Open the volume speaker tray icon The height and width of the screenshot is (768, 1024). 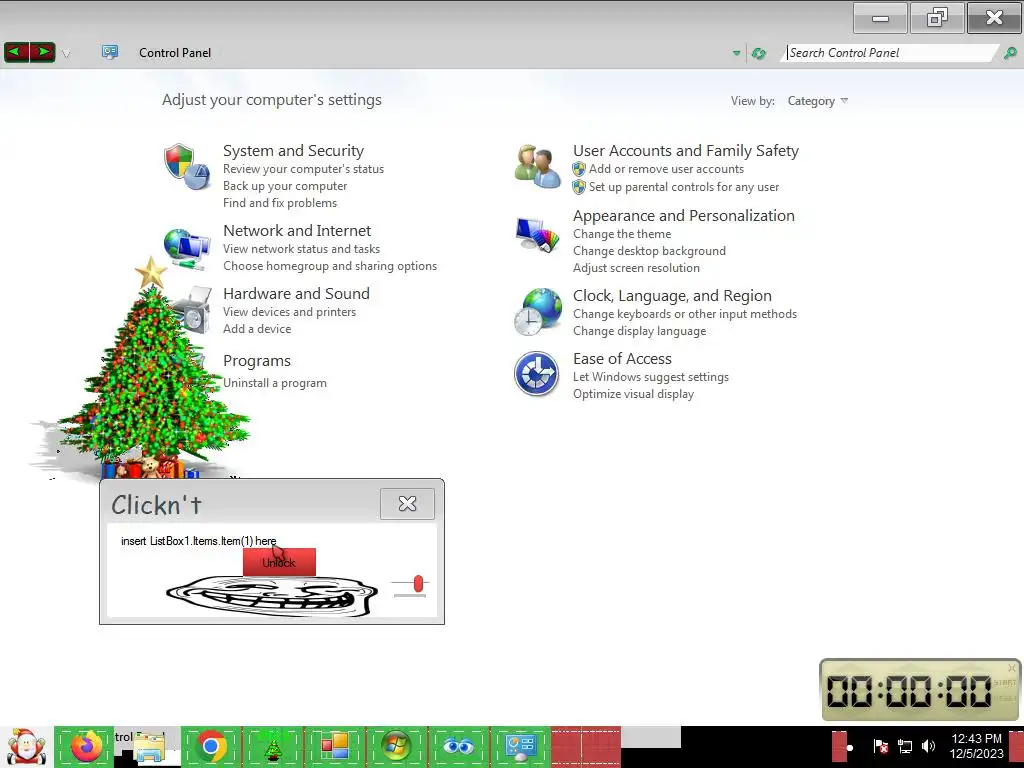tap(928, 746)
